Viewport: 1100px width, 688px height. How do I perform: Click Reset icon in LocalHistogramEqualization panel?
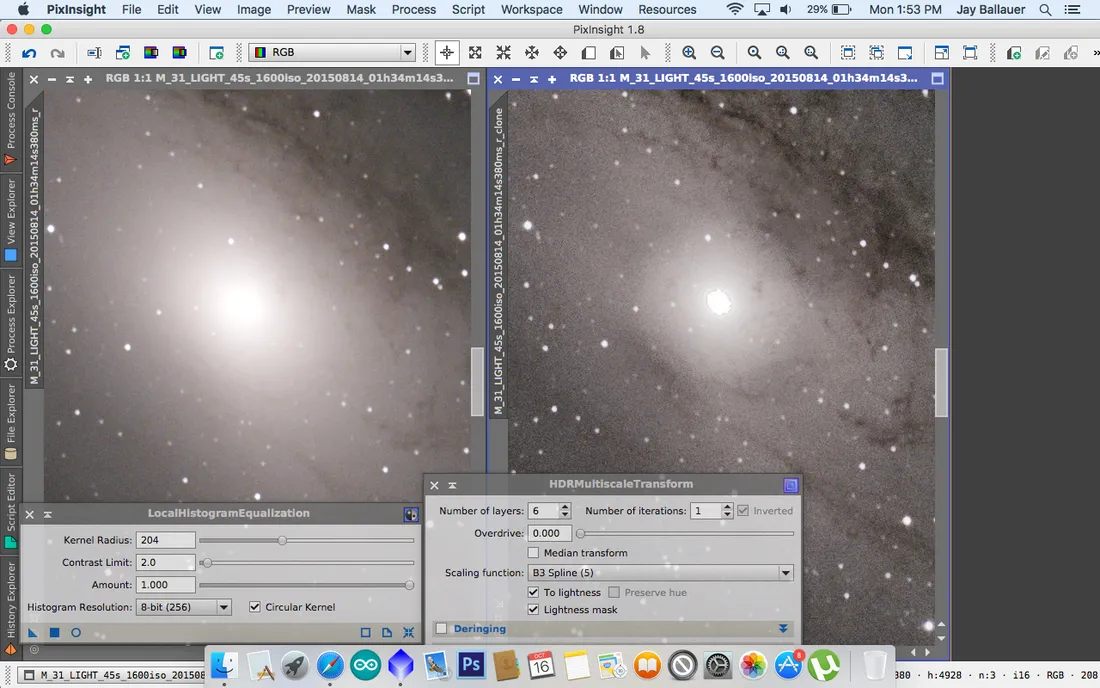pos(408,633)
